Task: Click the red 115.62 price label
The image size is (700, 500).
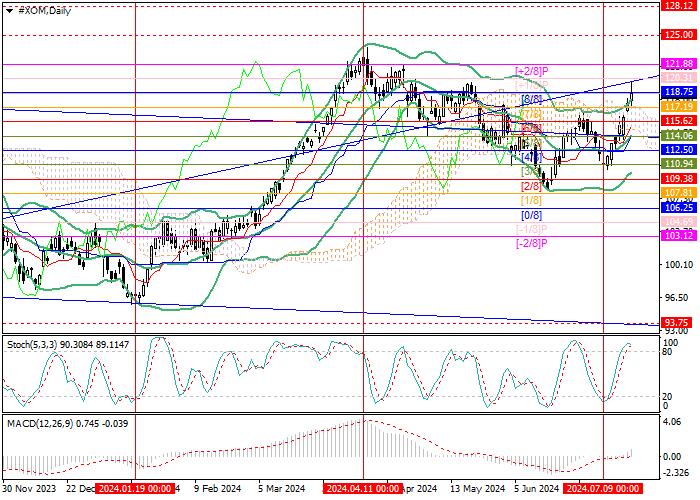Action: click(678, 121)
